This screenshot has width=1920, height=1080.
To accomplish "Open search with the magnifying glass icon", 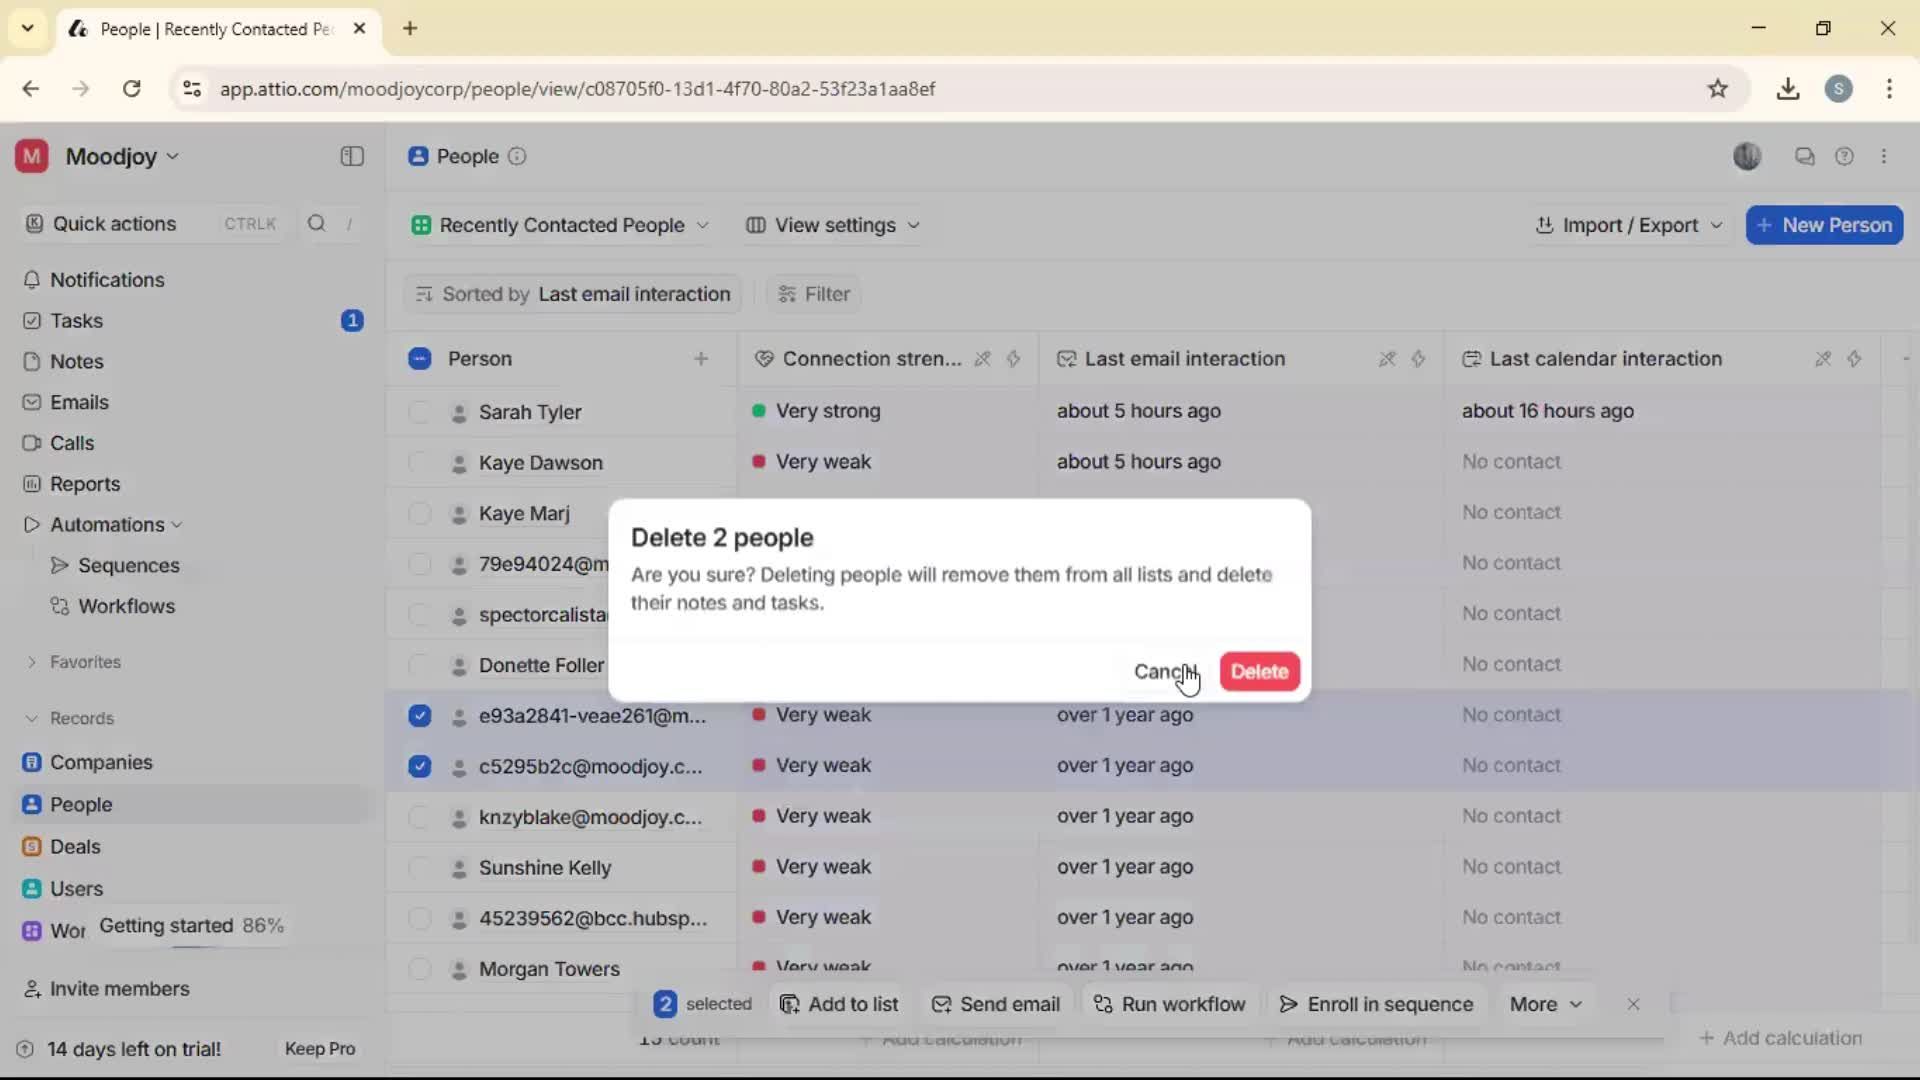I will [316, 224].
